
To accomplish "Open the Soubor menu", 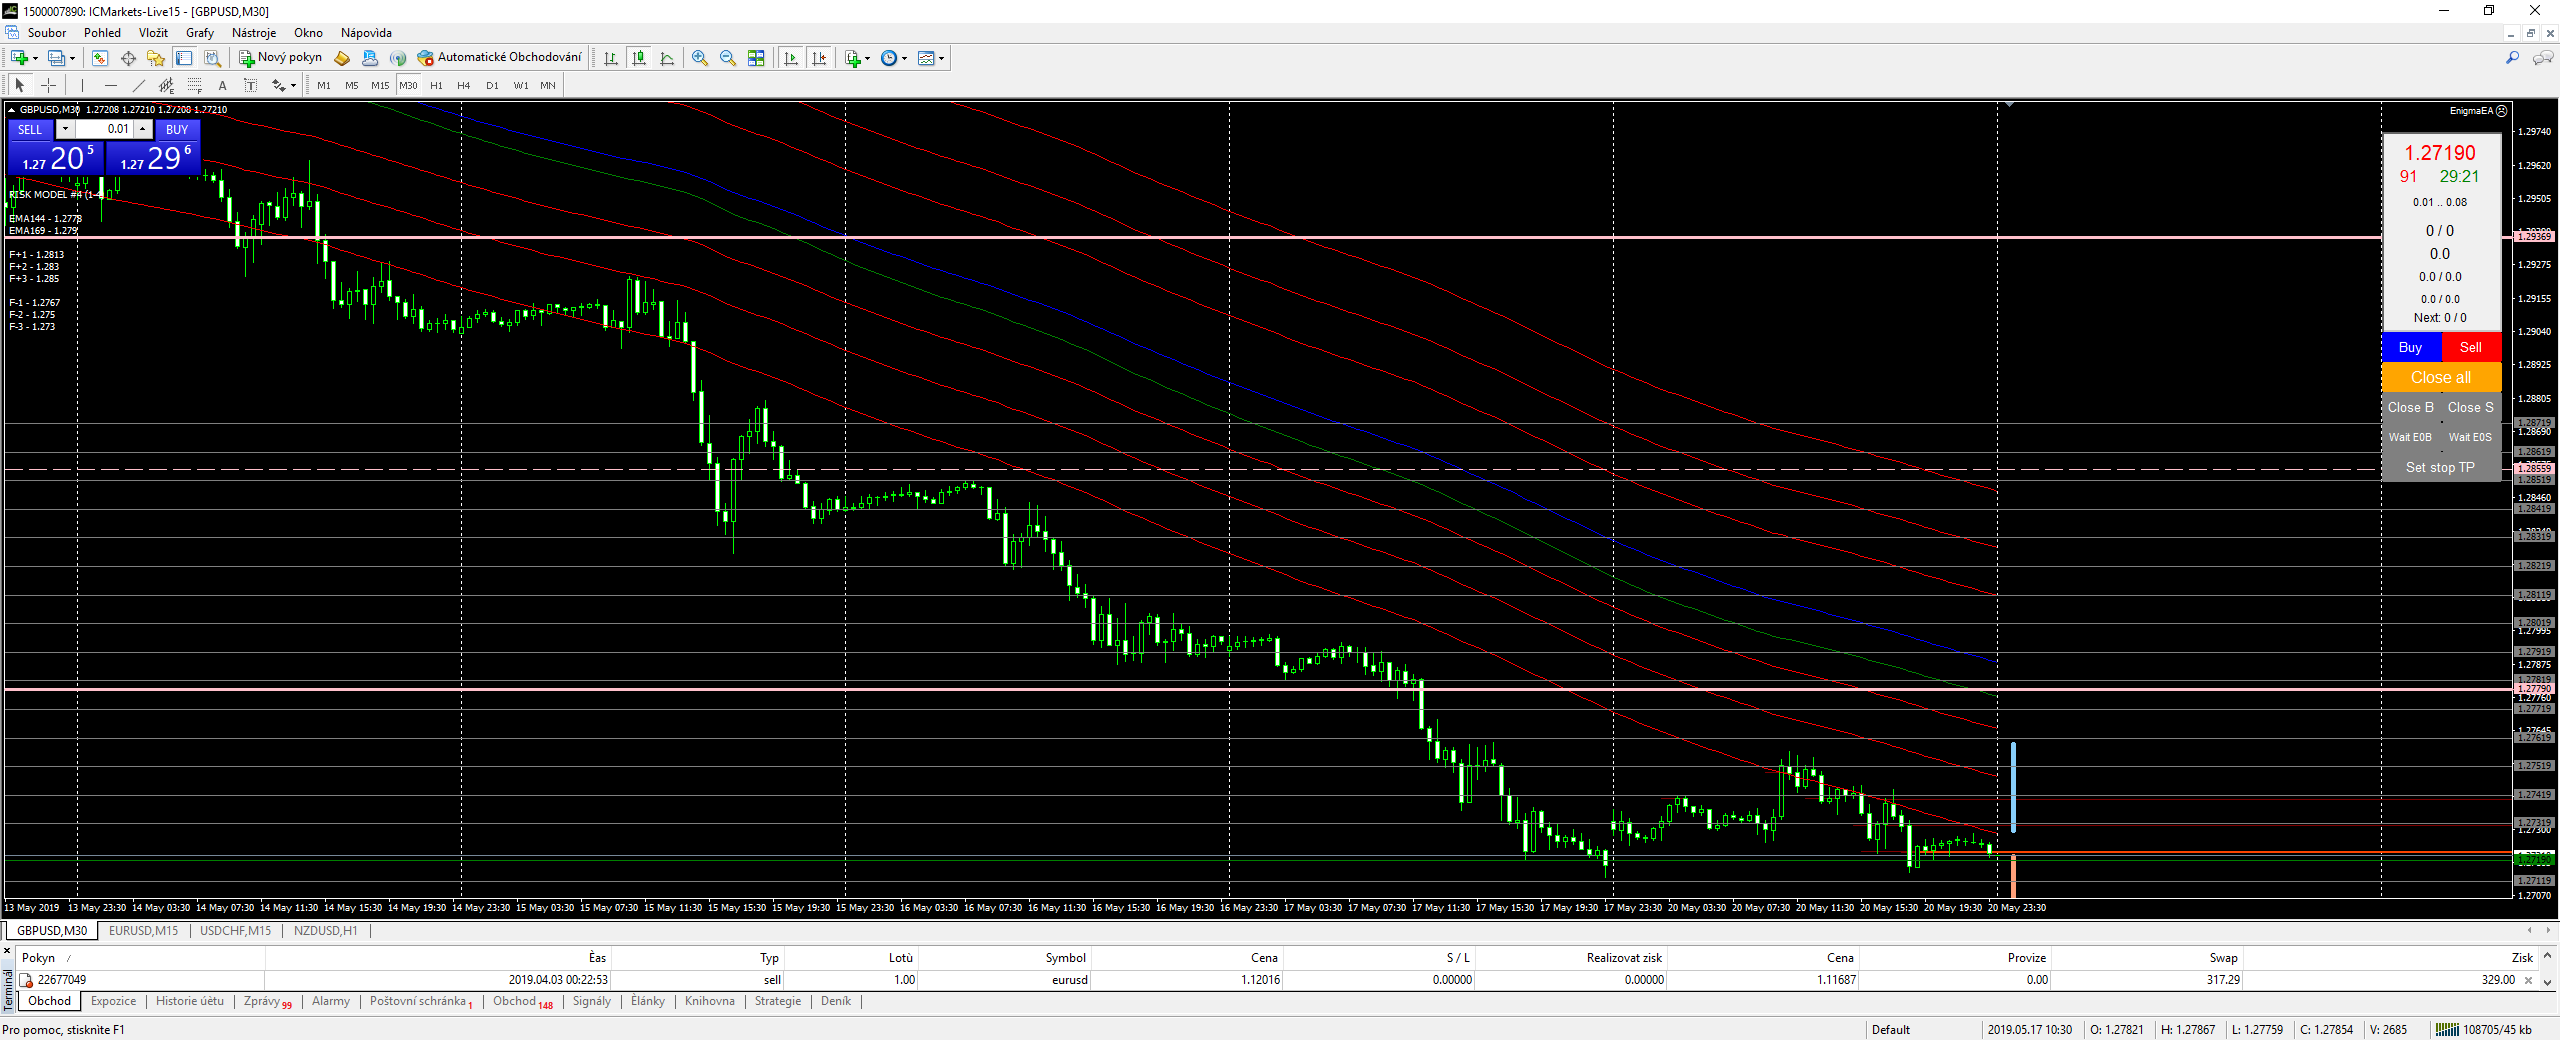I will (x=47, y=33).
